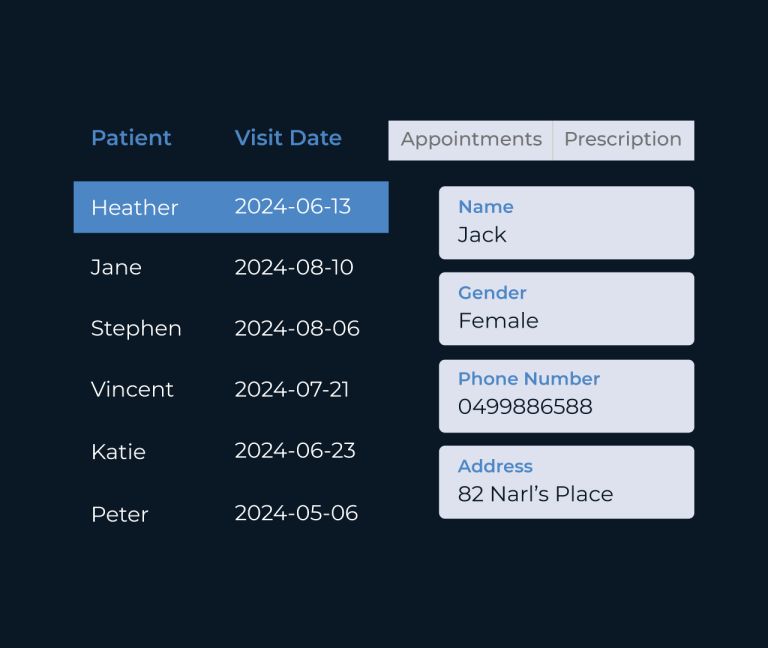Pick the Vincent patient row
Image resolution: width=768 pixels, height=648 pixels.
coord(231,389)
